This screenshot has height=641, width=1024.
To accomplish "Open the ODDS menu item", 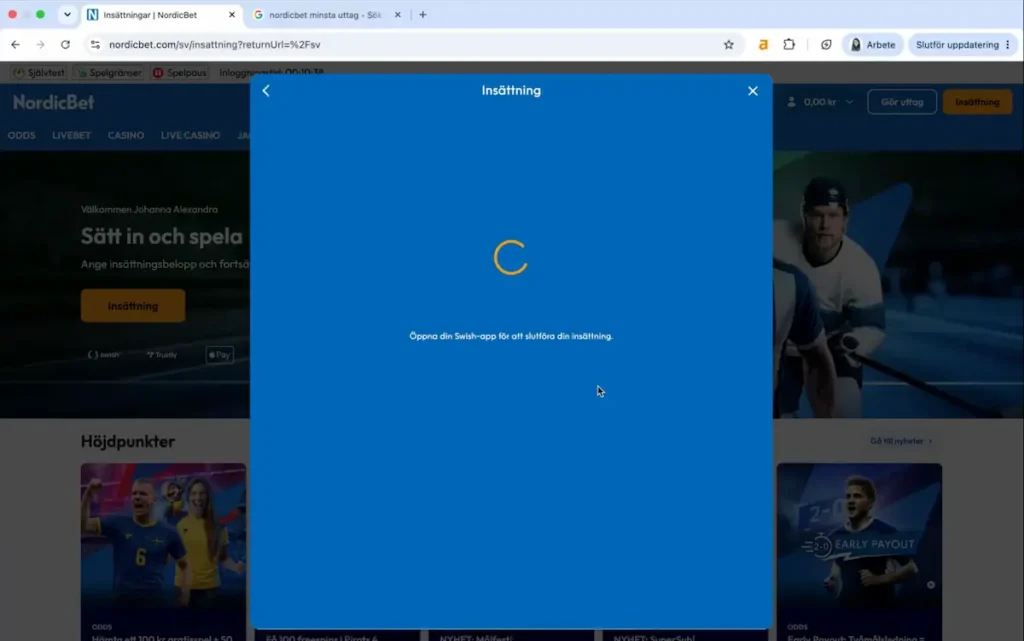I will 22,135.
